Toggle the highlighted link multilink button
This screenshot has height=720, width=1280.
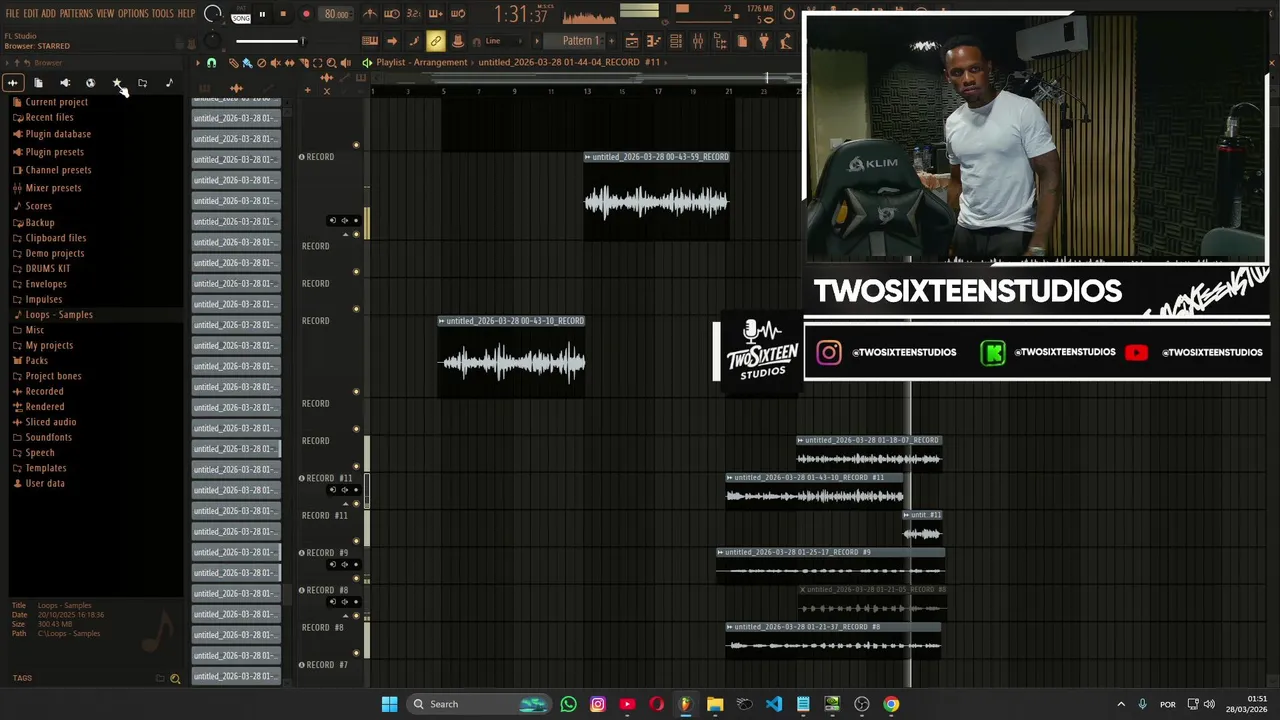coord(435,41)
